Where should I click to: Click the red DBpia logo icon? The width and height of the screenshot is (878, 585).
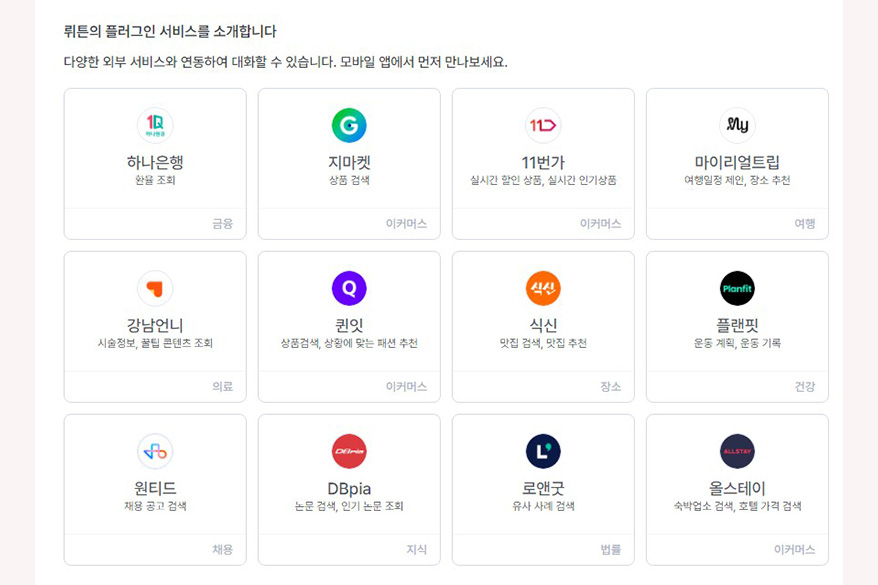click(348, 452)
